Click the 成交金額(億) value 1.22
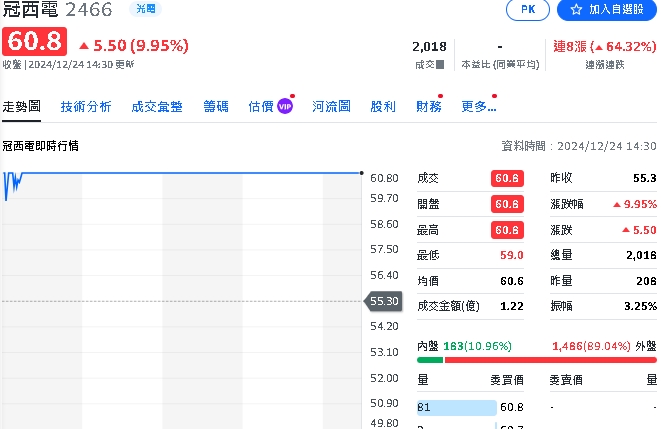 click(x=511, y=306)
